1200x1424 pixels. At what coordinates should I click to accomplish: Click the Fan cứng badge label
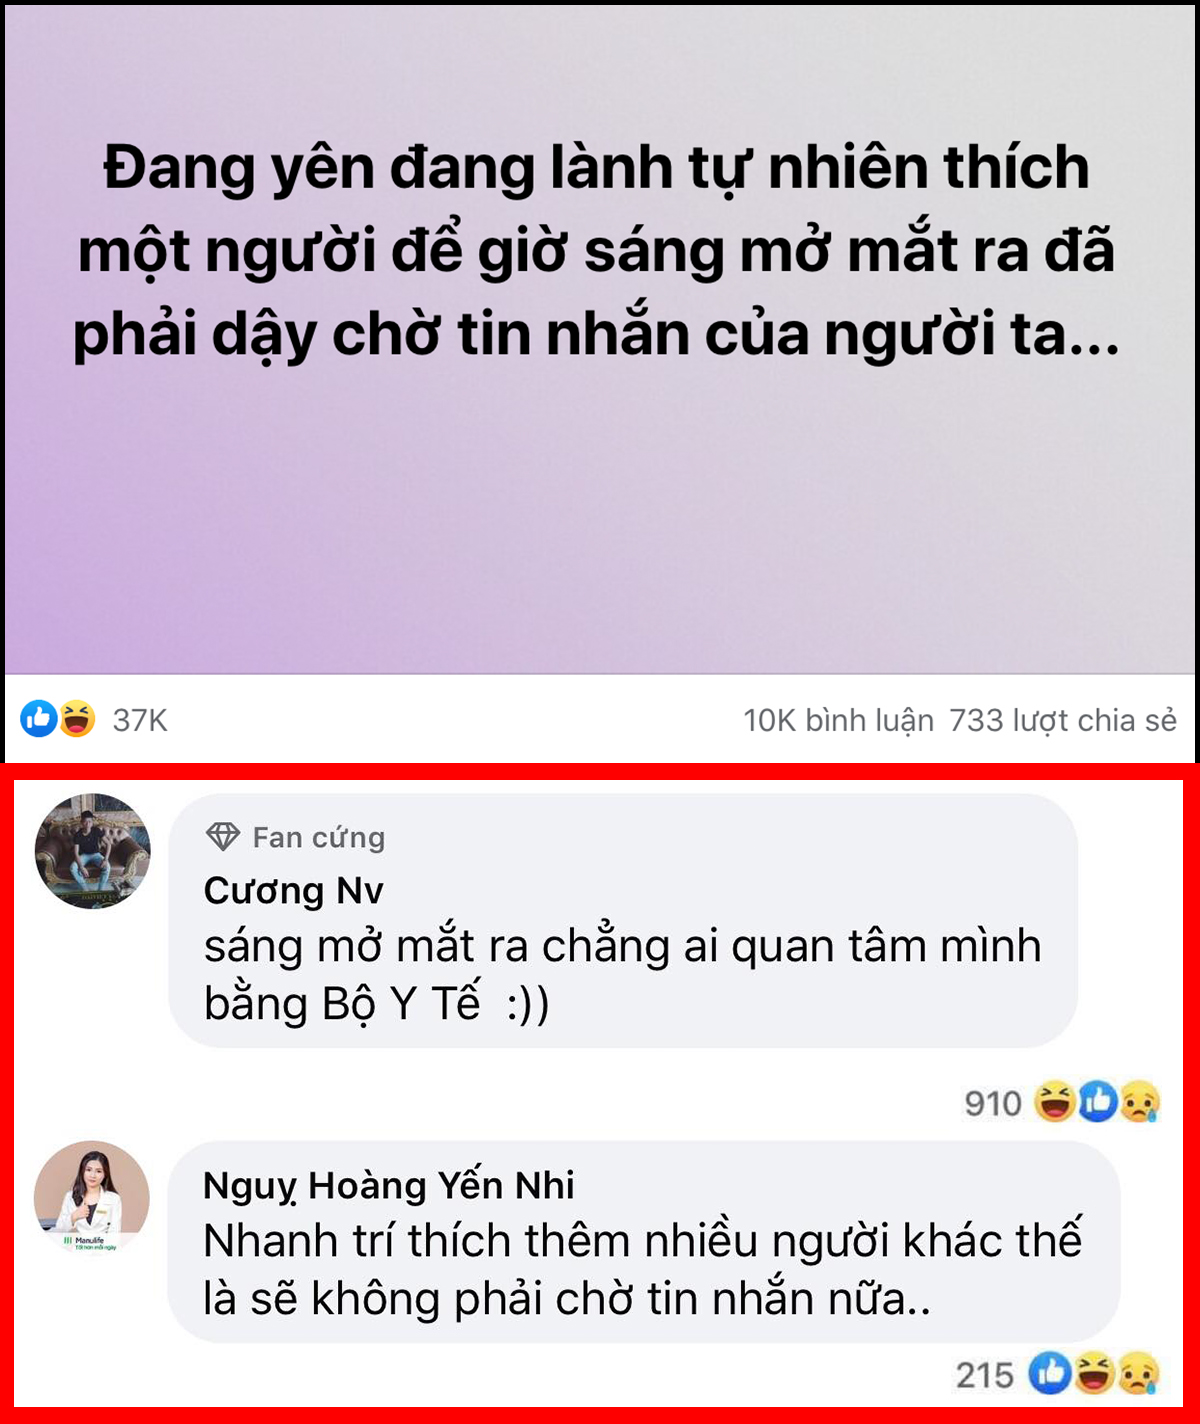pyautogui.click(x=319, y=838)
